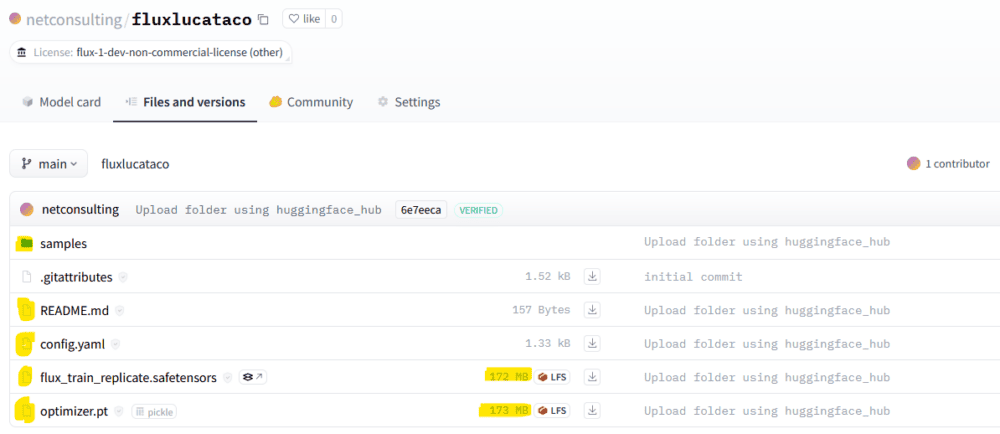The image size is (1000, 434).
Task: Click the safety shield next to .gitattributes
Action: pyautogui.click(x=123, y=277)
